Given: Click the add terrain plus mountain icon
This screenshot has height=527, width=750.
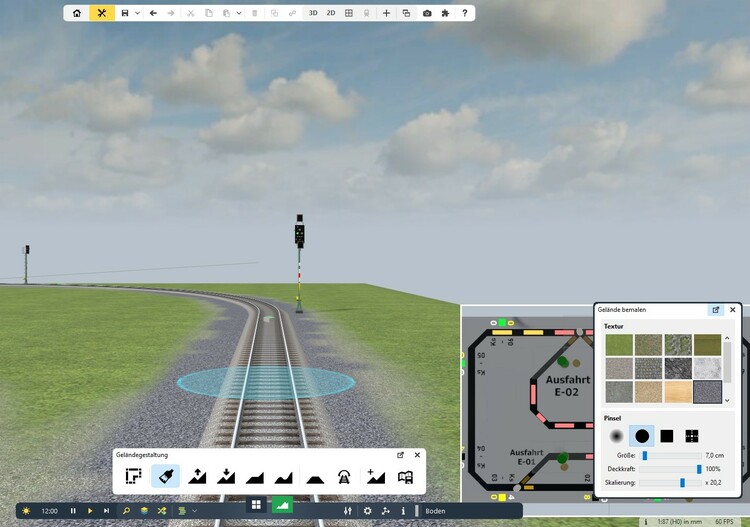Looking at the screenshot, I should tap(375, 476).
